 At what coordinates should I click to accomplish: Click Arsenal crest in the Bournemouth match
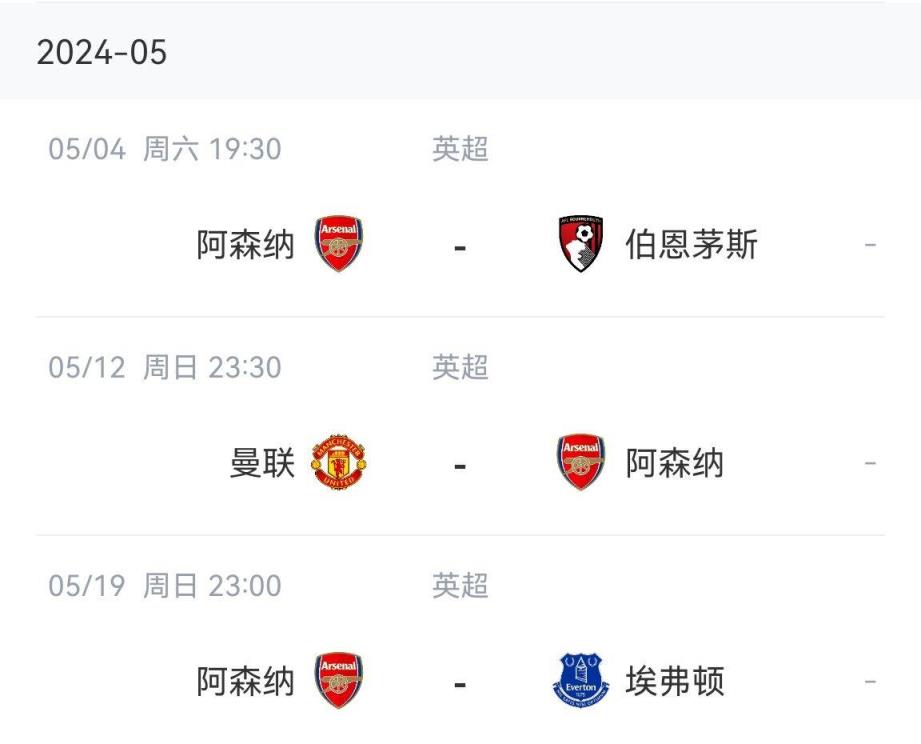tap(339, 244)
